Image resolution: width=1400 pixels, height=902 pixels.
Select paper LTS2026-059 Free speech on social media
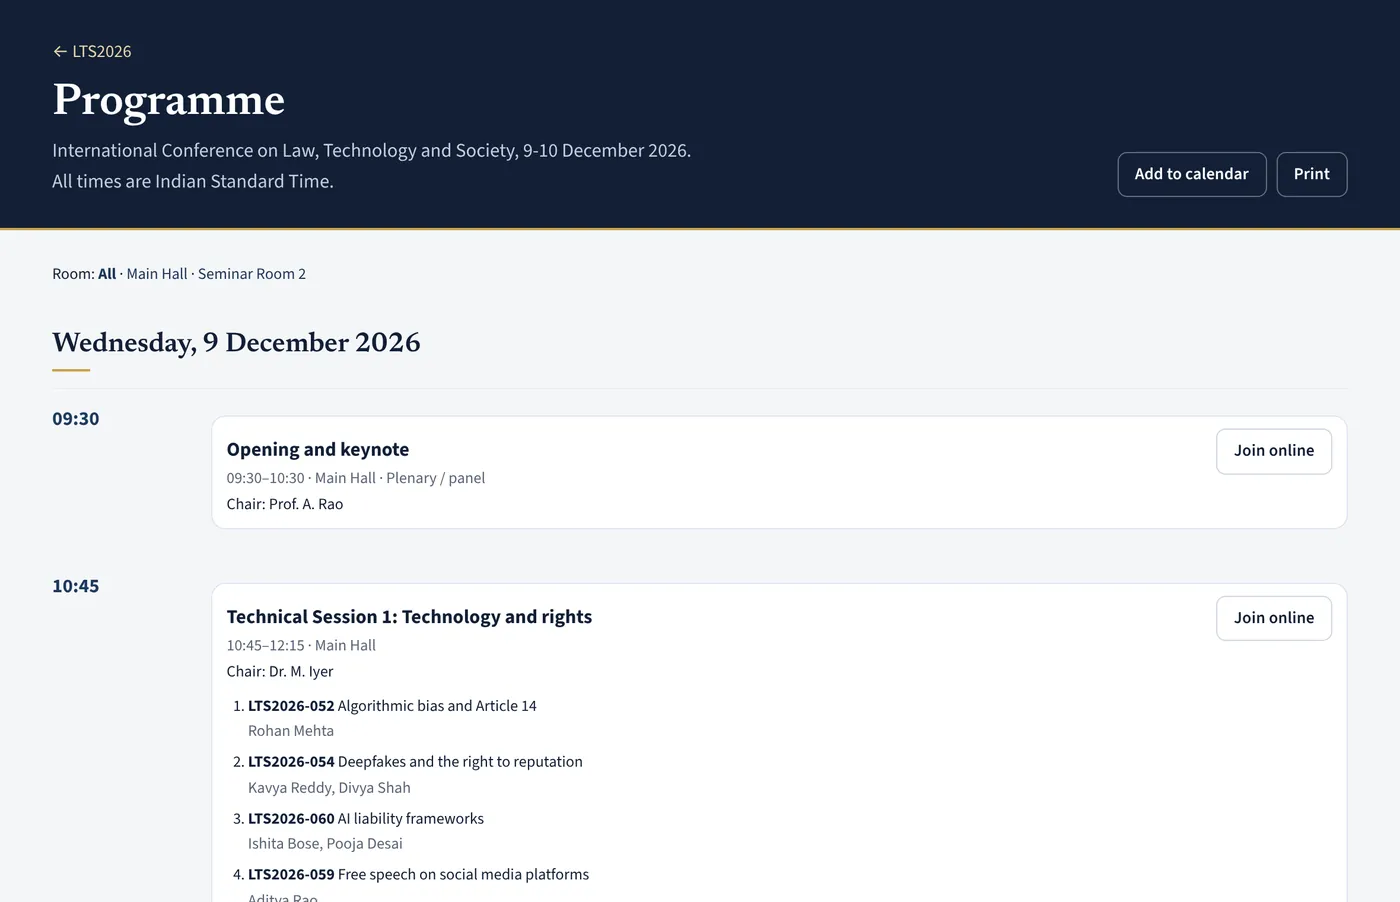coord(418,874)
